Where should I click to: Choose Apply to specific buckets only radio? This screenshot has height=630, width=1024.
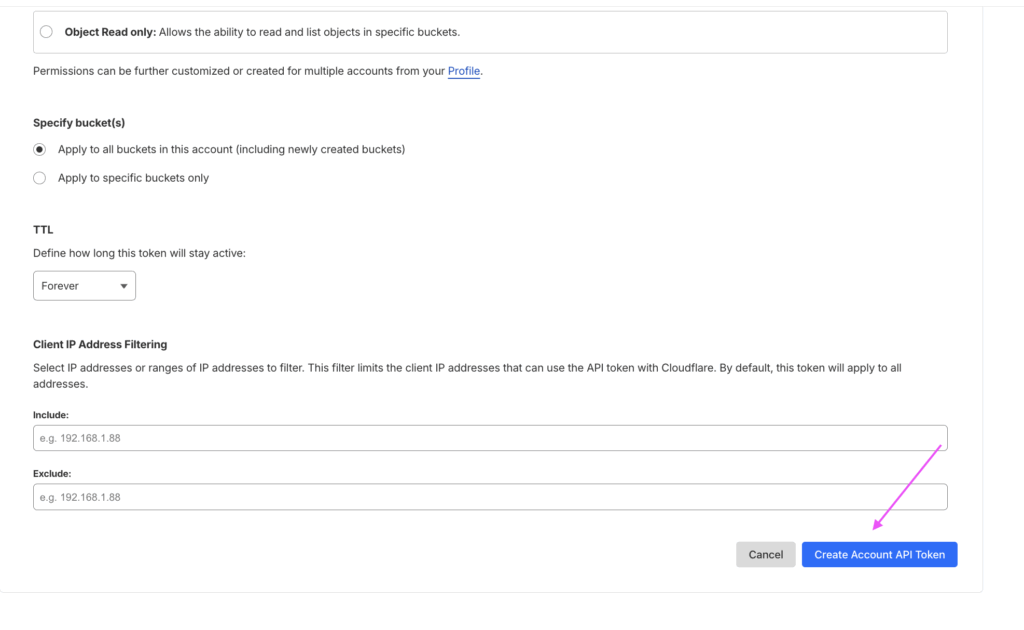click(x=40, y=178)
